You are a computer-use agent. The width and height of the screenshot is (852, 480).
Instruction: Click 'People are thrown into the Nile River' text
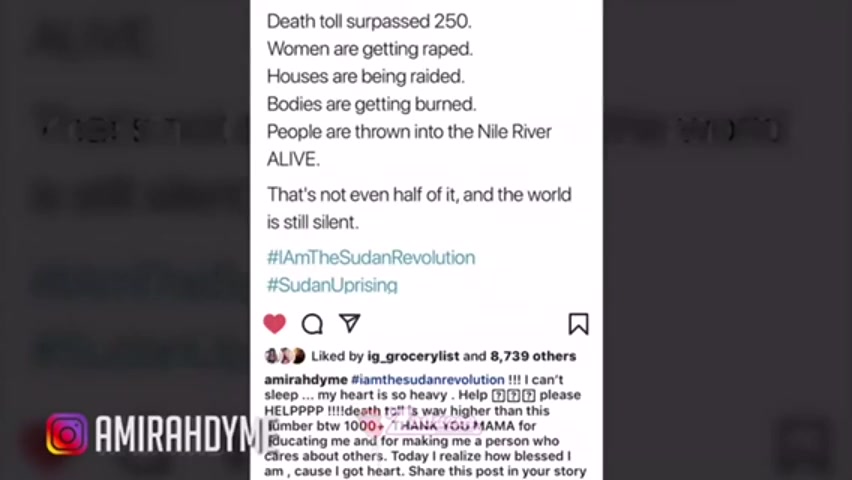pyautogui.click(x=409, y=132)
